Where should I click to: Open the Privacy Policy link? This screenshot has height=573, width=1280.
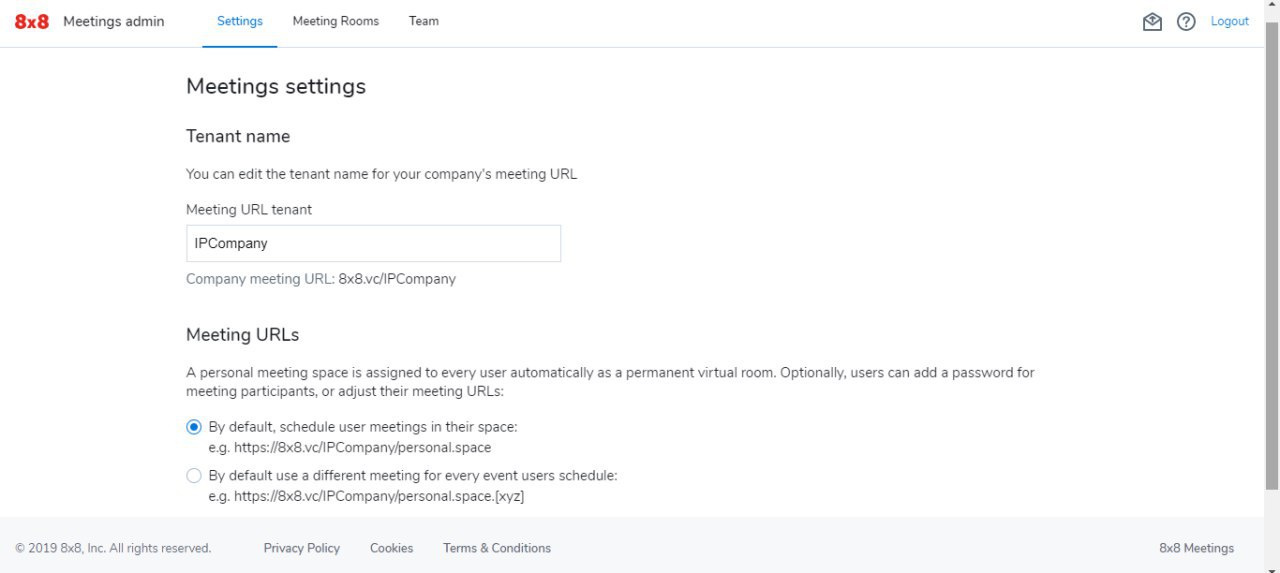[302, 548]
